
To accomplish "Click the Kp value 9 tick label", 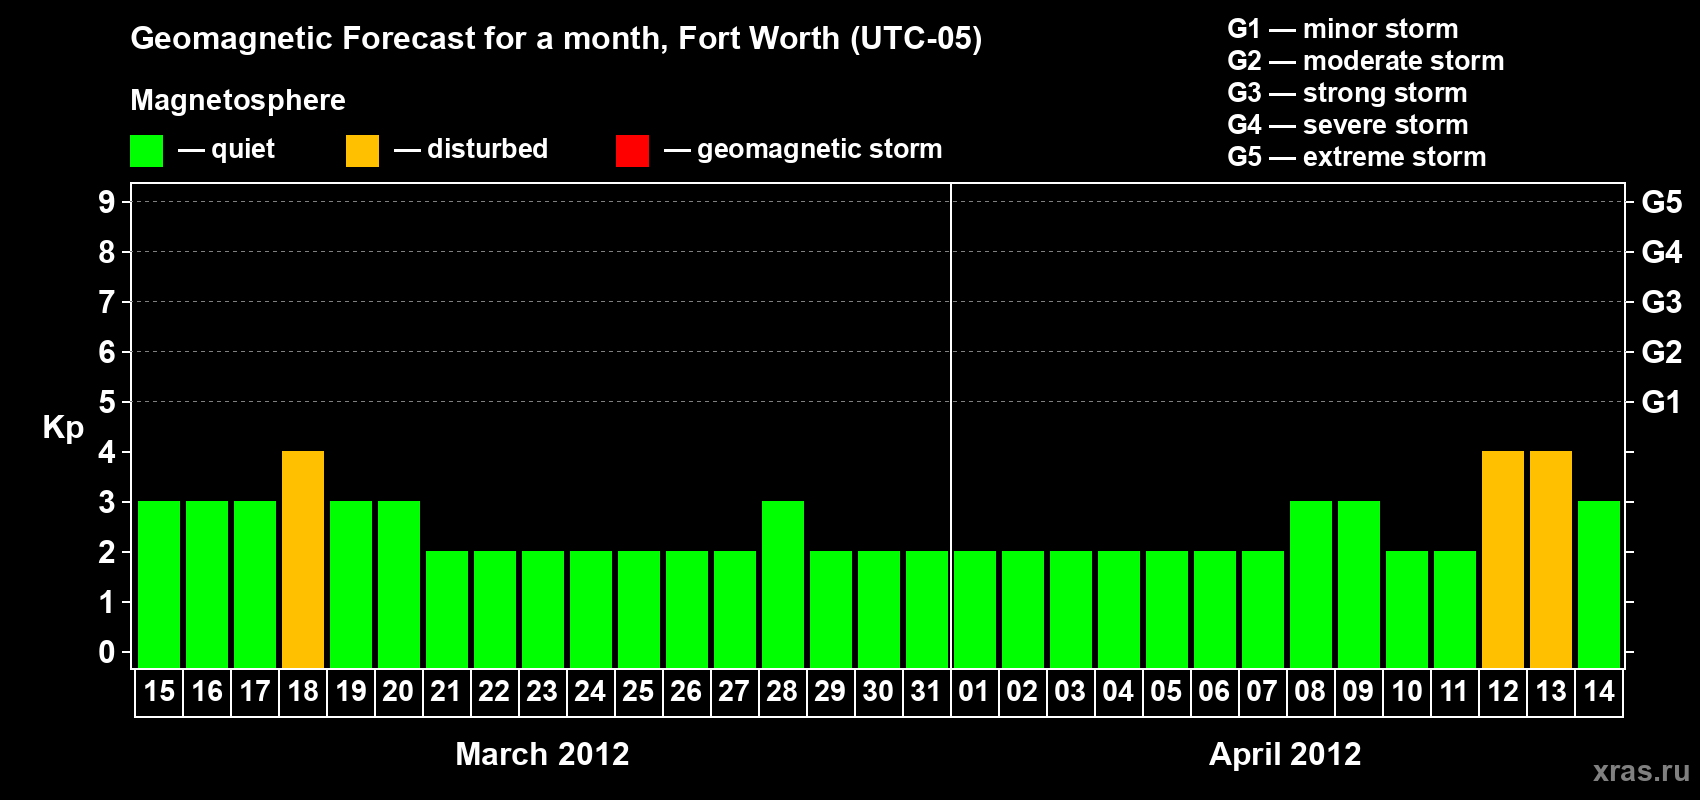I will point(107,202).
